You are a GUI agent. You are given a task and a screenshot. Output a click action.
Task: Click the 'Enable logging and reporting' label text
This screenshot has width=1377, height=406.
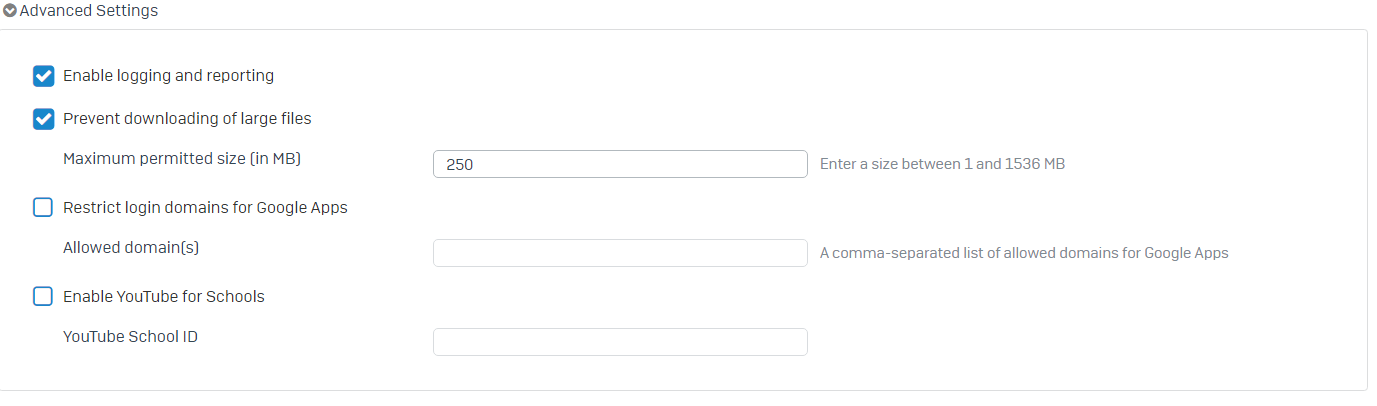click(168, 75)
